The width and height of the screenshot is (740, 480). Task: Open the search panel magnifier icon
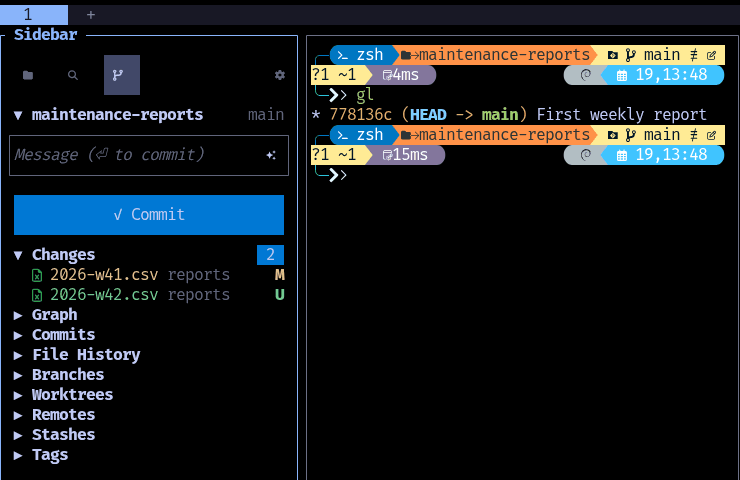pos(73,75)
